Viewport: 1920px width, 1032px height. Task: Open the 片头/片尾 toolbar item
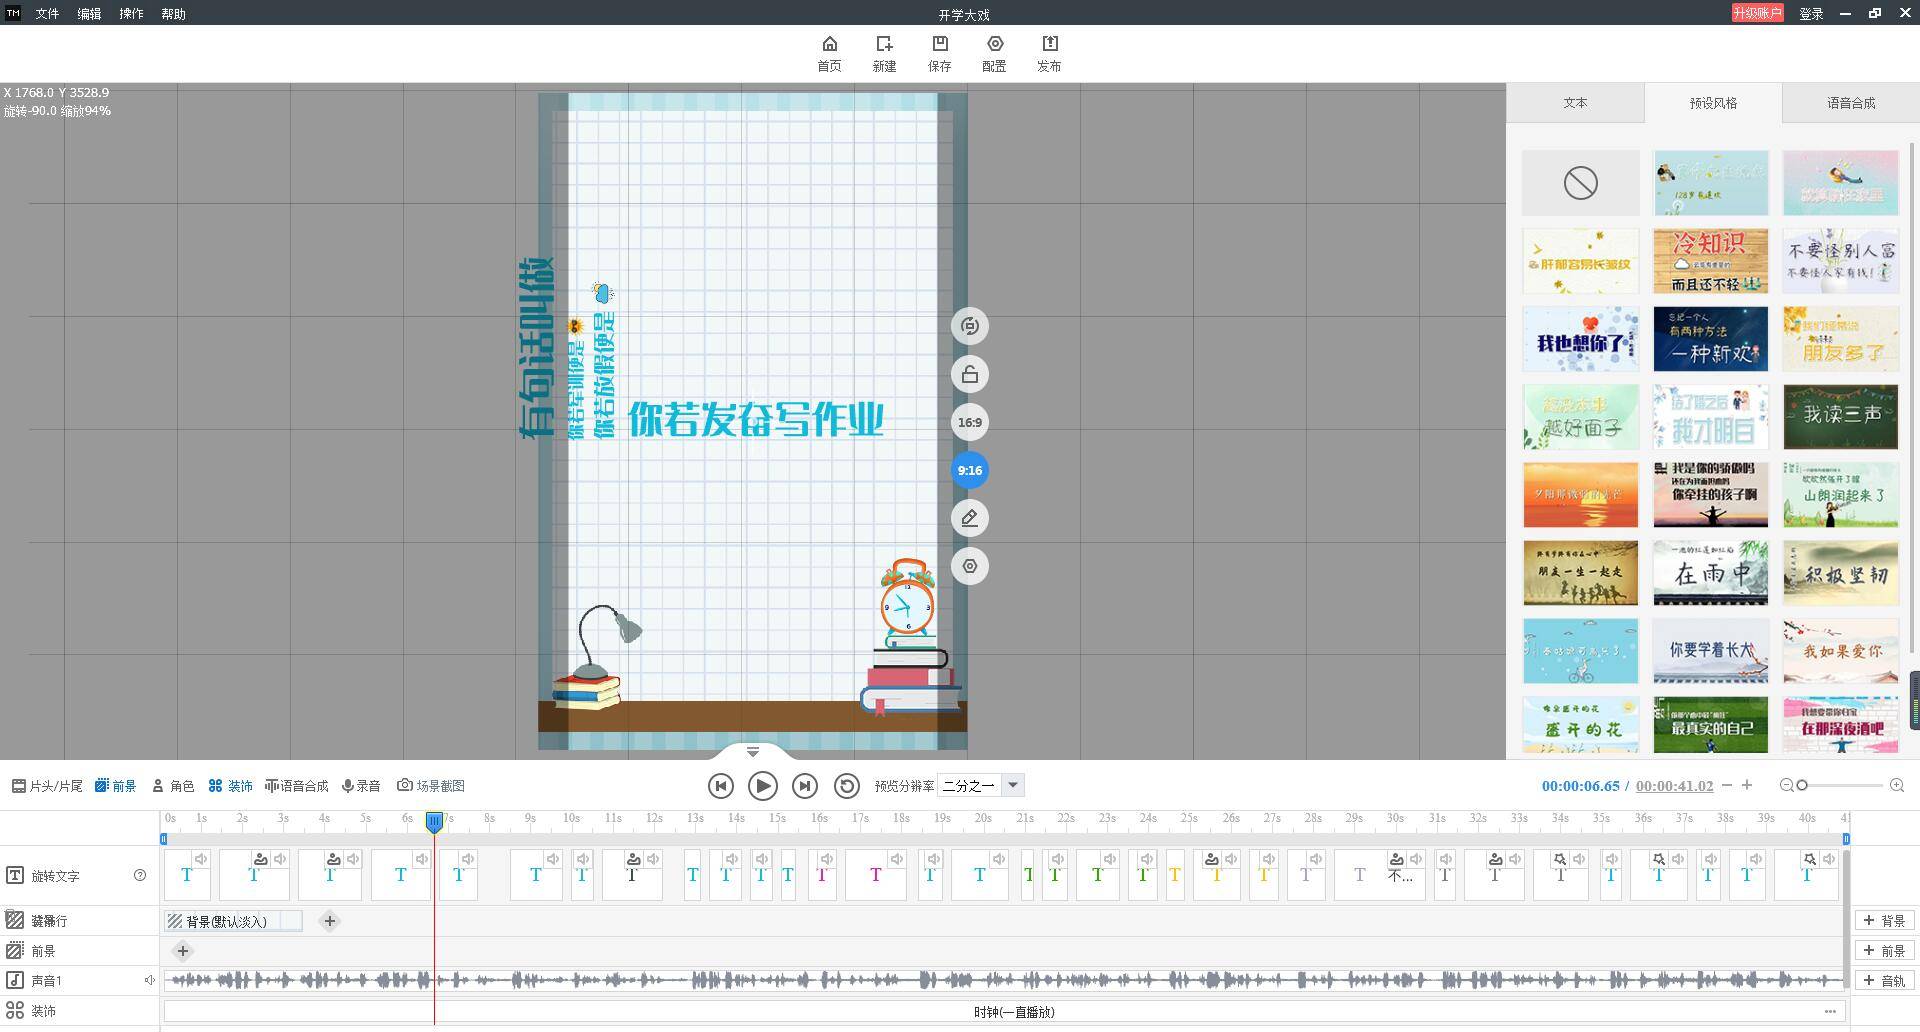[x=48, y=786]
